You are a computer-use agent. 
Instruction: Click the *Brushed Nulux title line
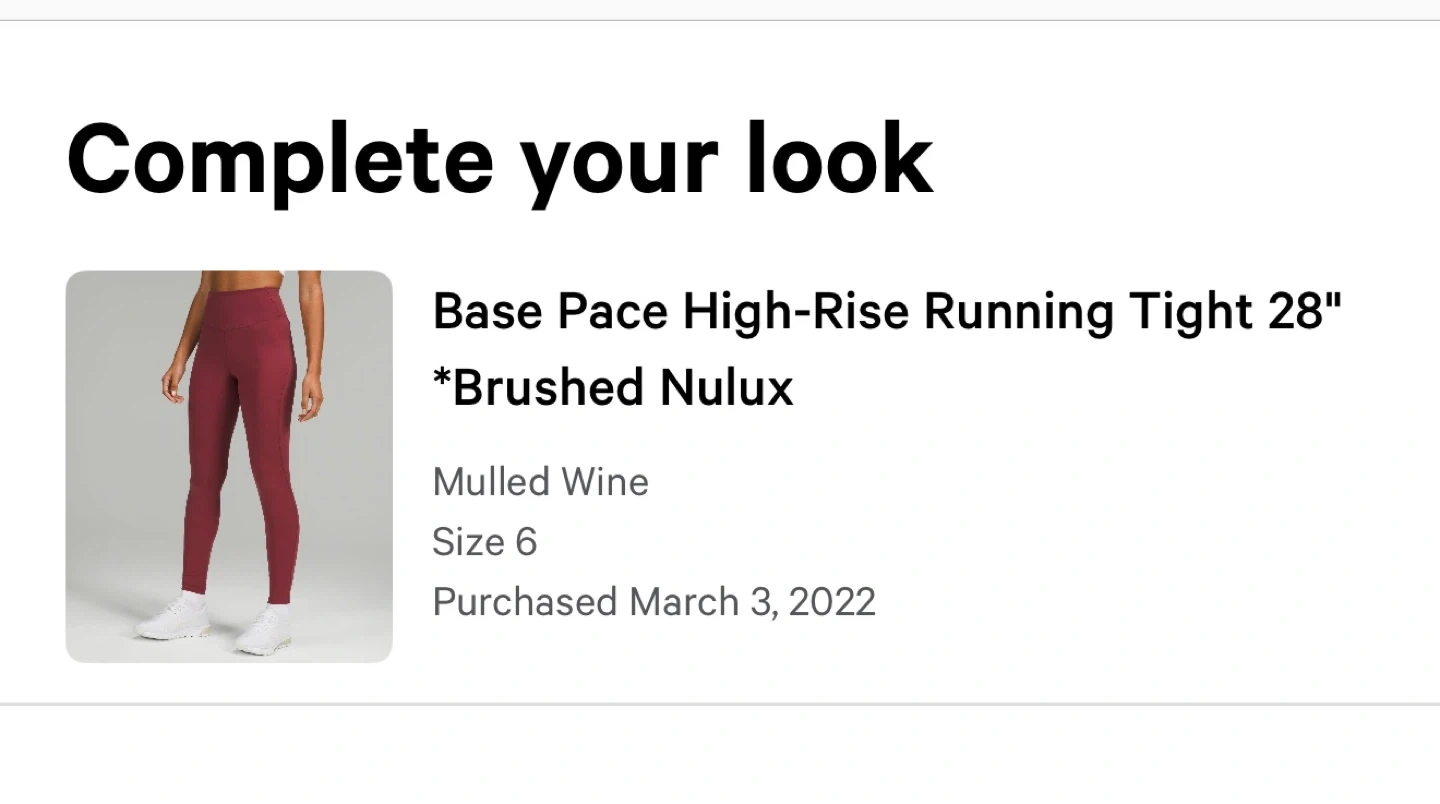(x=613, y=388)
